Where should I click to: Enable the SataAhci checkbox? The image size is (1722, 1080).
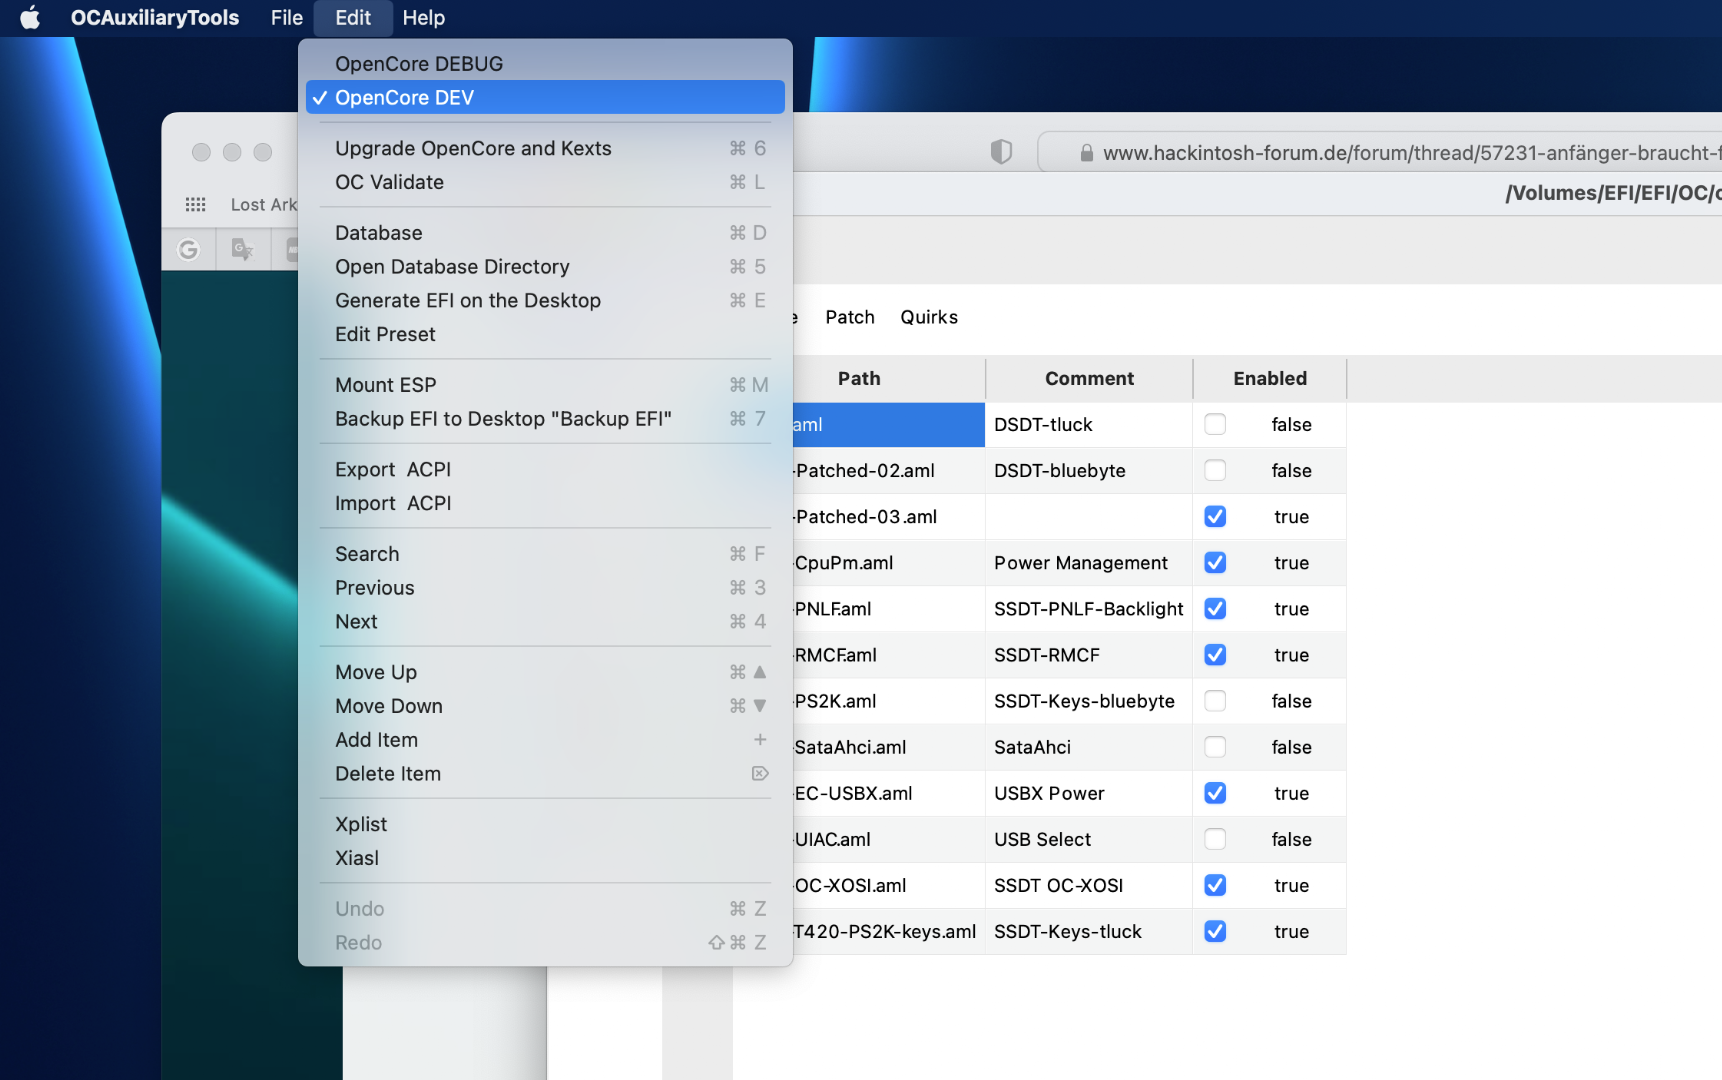[1215, 747]
